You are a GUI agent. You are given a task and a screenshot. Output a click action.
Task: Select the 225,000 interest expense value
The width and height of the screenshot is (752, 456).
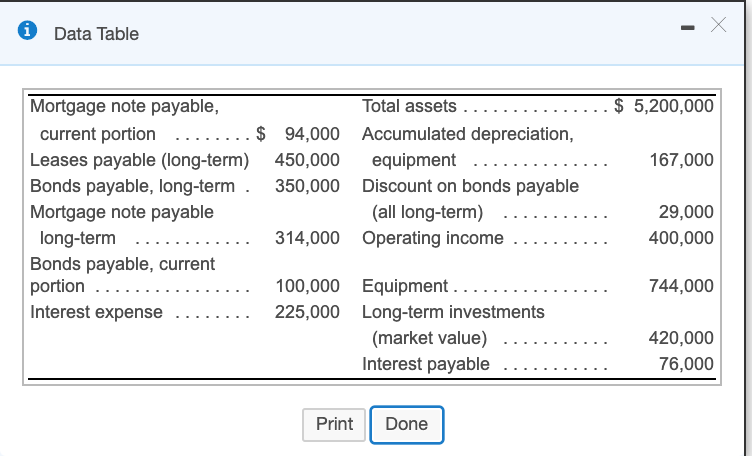pos(307,312)
